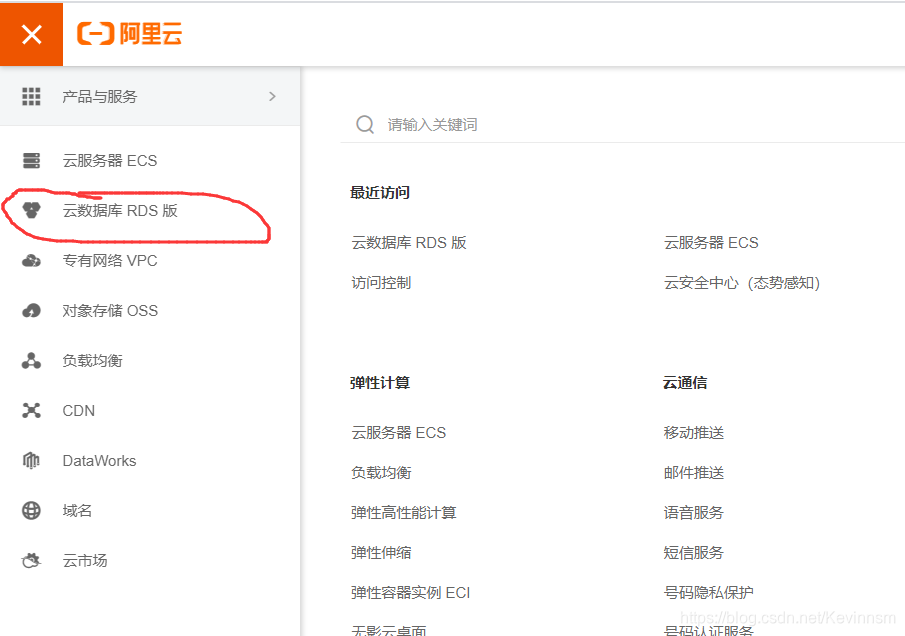
Task: Open 云数据库 RDS 版 under 最近访问
Action: pos(409,242)
